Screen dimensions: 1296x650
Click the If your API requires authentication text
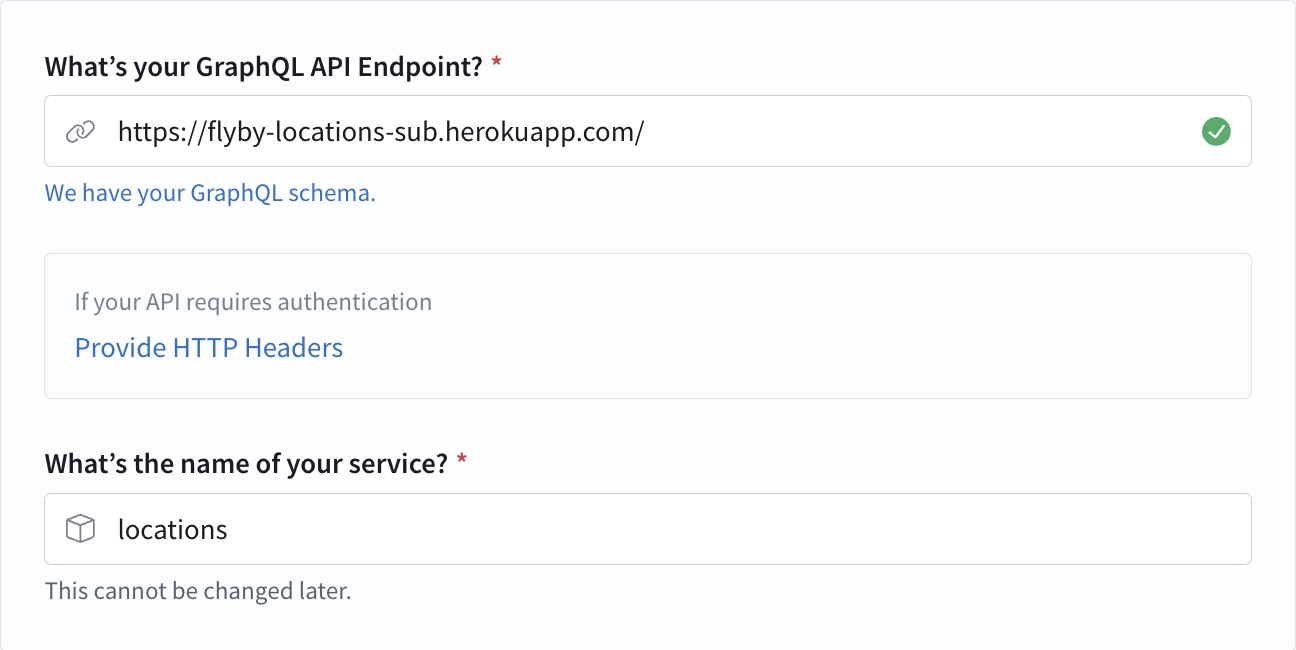(253, 301)
